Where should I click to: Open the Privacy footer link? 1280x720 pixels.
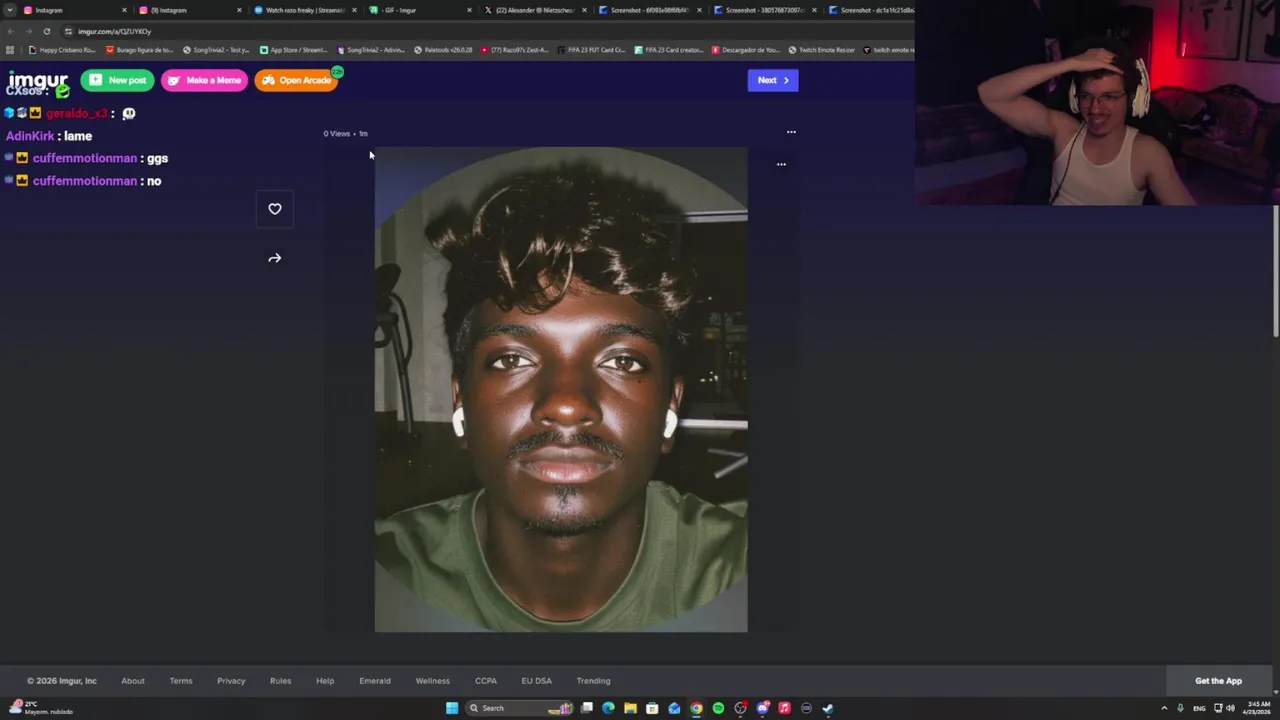click(231, 681)
